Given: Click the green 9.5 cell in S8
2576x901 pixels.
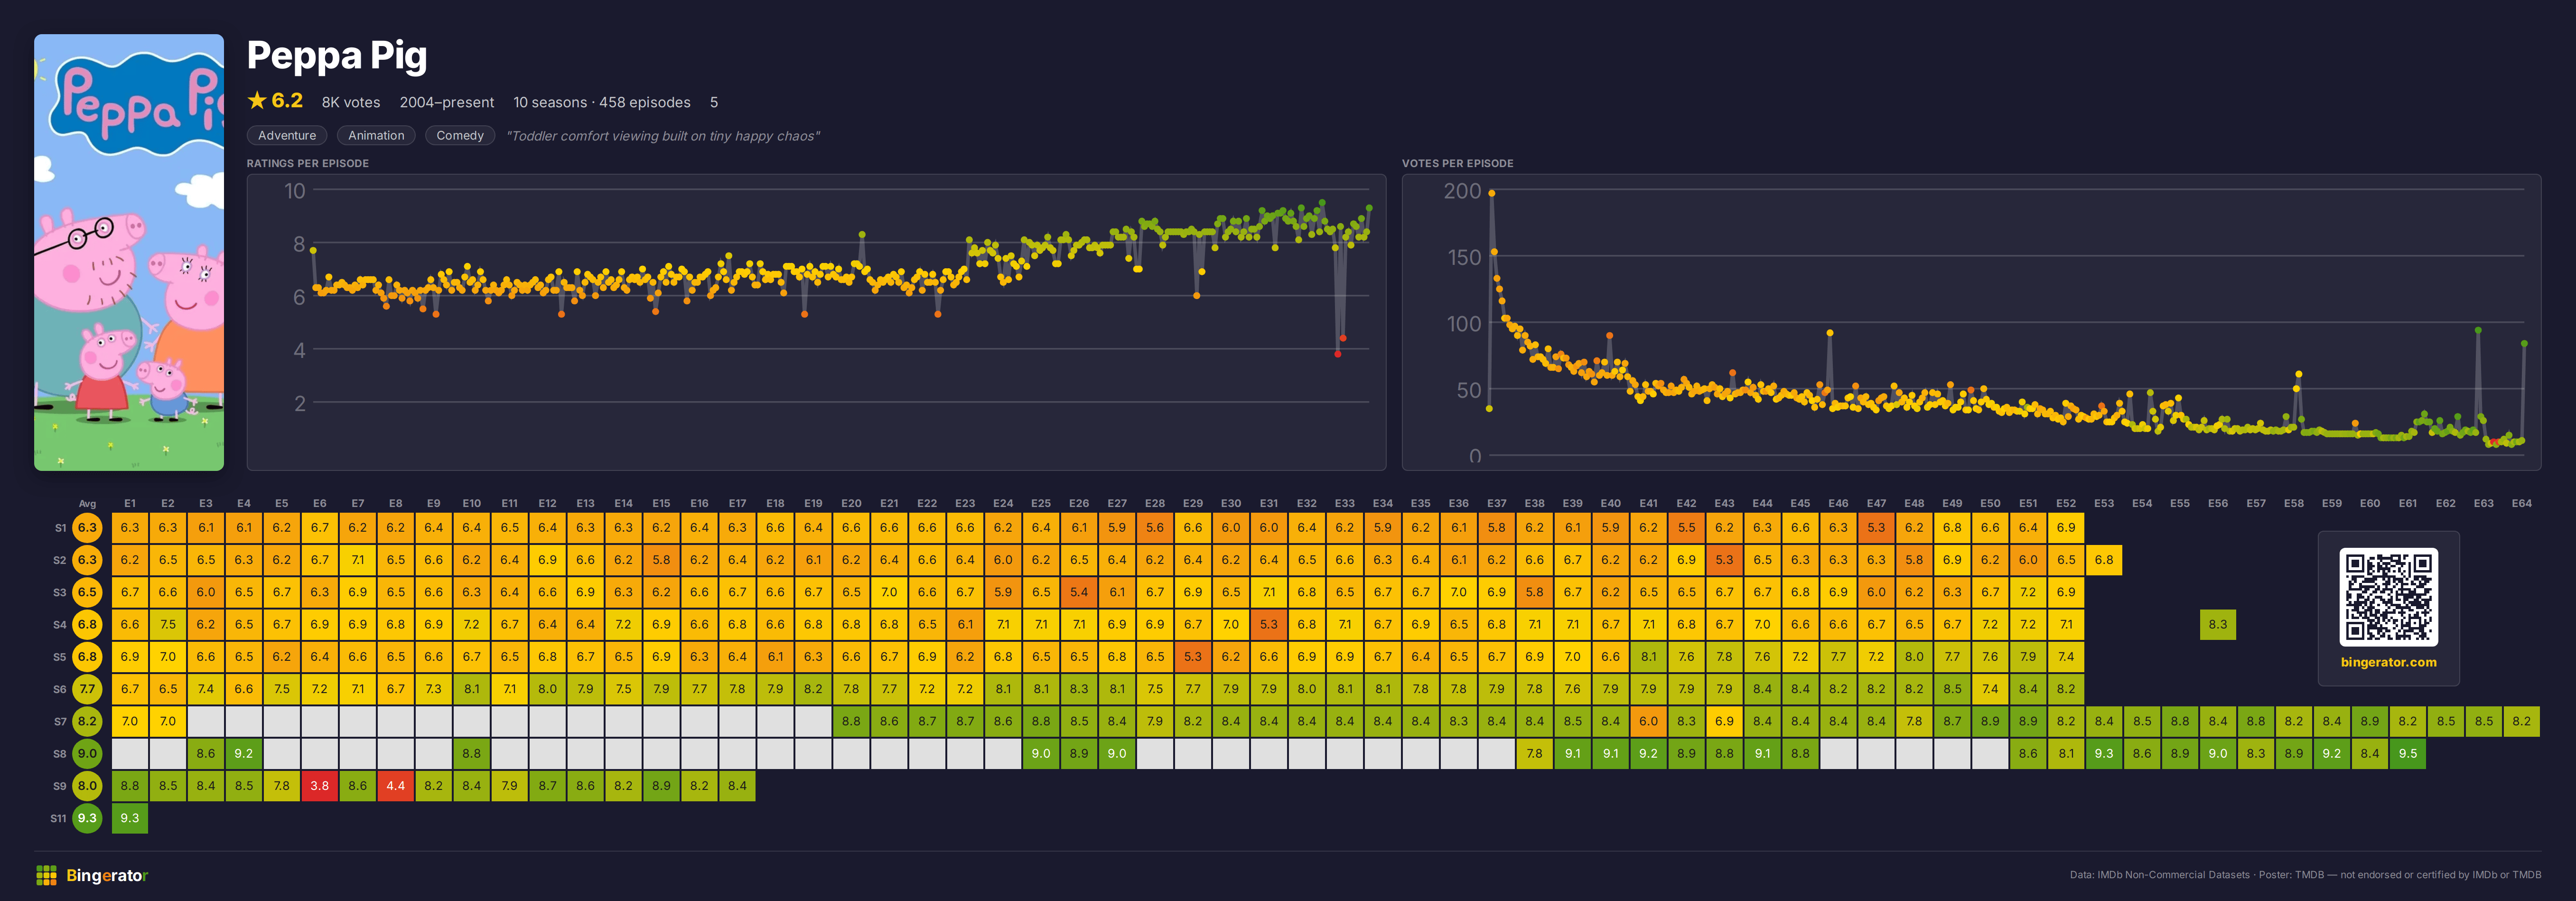Looking at the screenshot, I should pyautogui.click(x=2408, y=754).
